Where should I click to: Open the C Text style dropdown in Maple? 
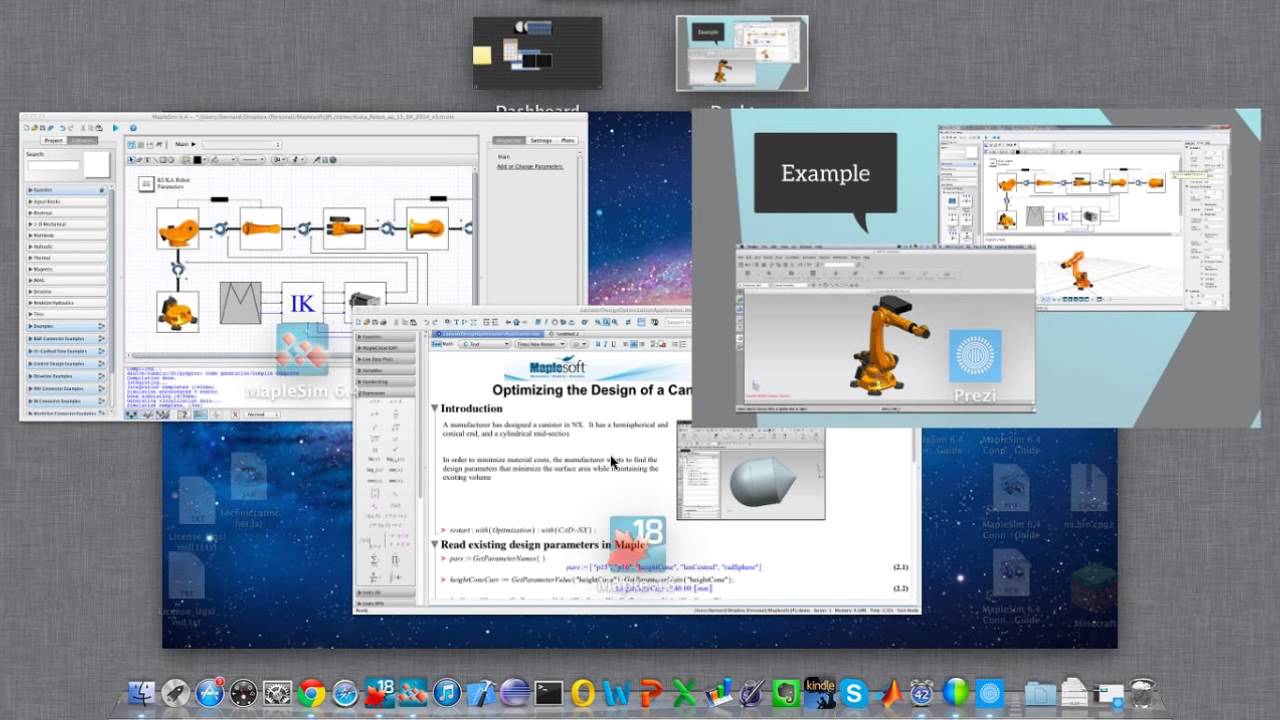click(x=484, y=344)
